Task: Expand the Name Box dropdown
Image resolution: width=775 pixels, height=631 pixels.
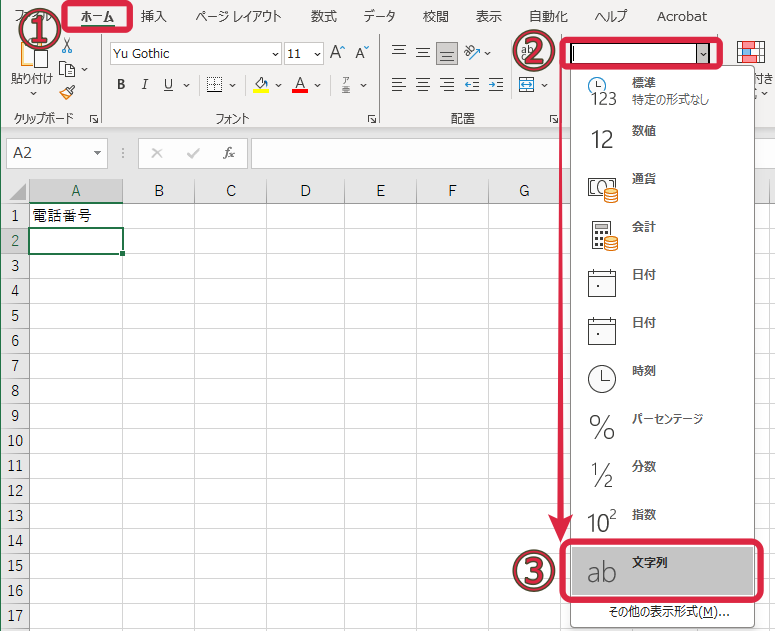Action: click(x=97, y=153)
